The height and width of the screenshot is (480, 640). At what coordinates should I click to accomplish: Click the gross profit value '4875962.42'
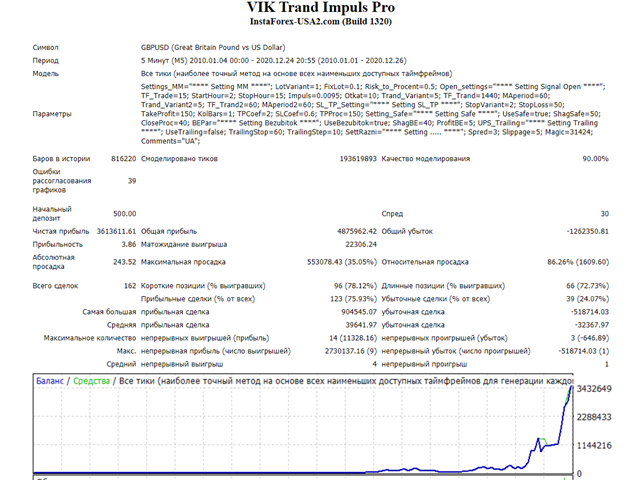coord(357,231)
